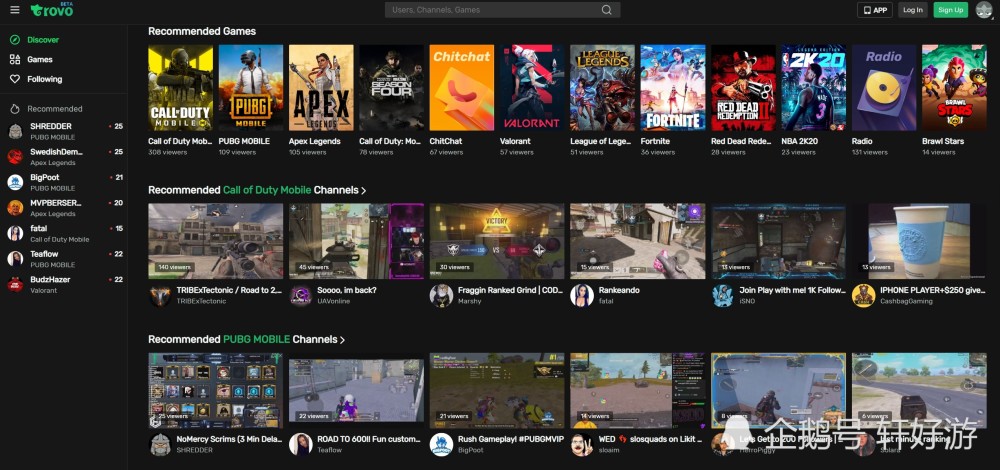Click MVPBERSER avatar in sidebar
This screenshot has height=470, width=1000.
tap(15, 208)
